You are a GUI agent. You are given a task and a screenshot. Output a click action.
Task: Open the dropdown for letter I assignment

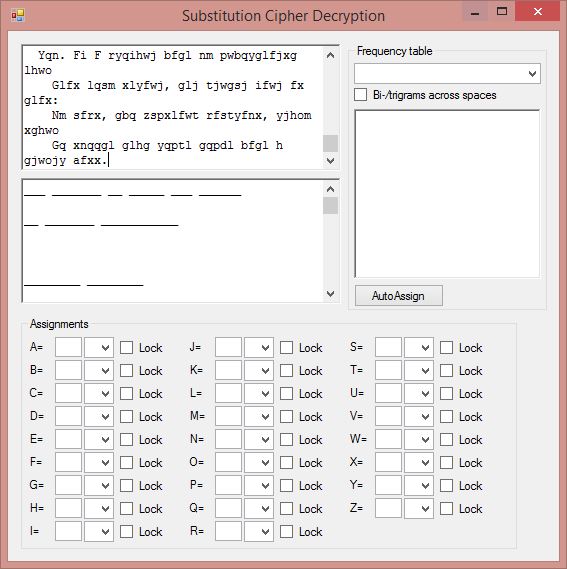tap(105, 532)
